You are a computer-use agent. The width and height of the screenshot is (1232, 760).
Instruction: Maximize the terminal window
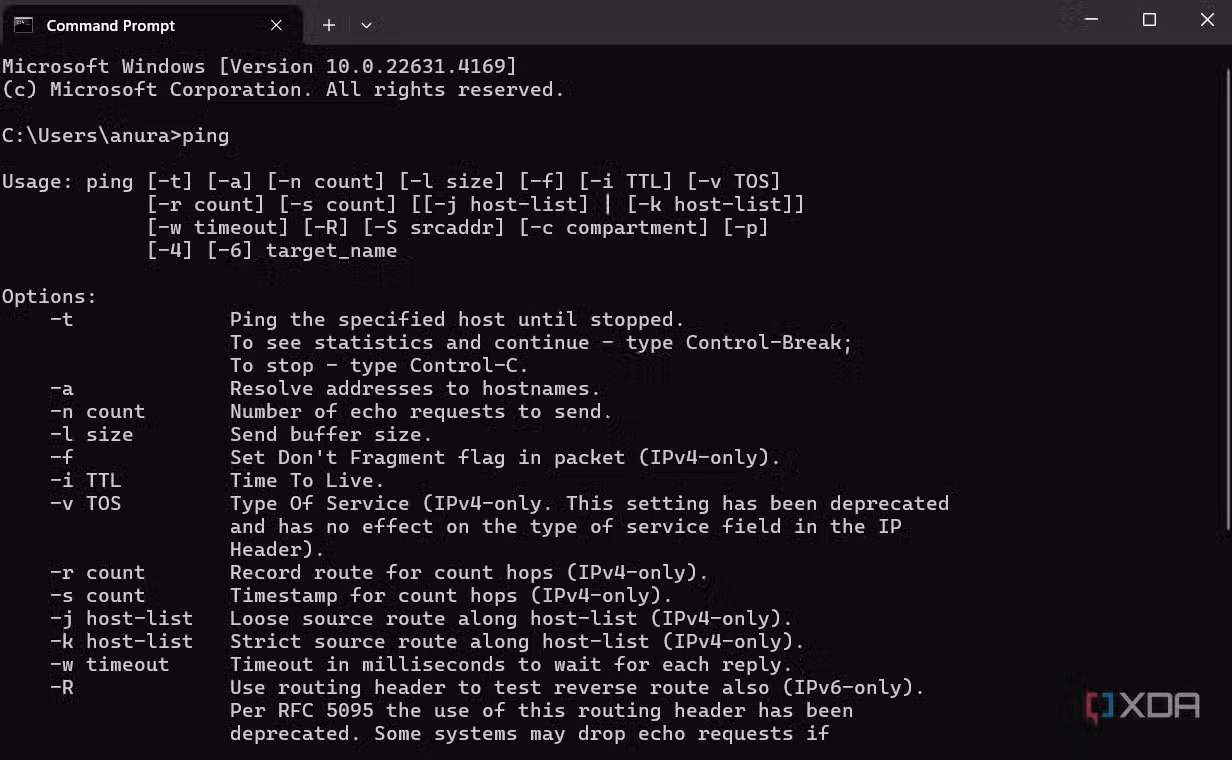(x=1149, y=20)
